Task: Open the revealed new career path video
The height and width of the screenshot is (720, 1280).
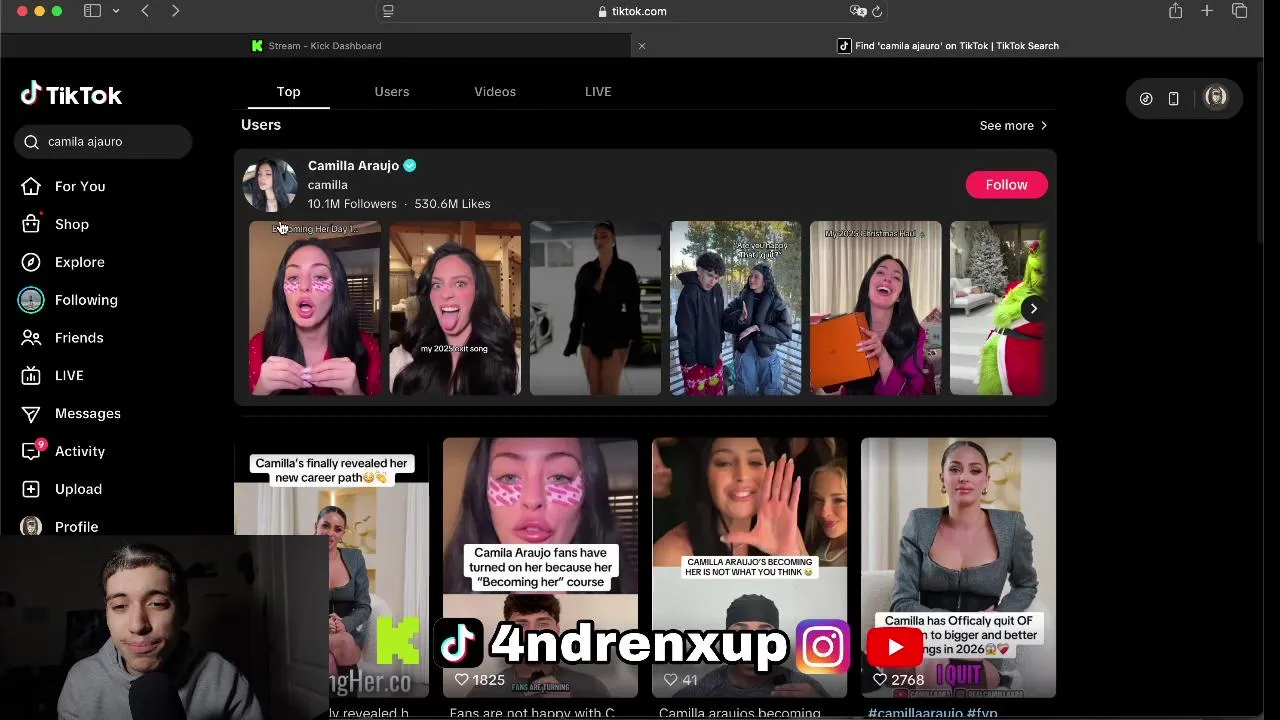Action: (331, 567)
